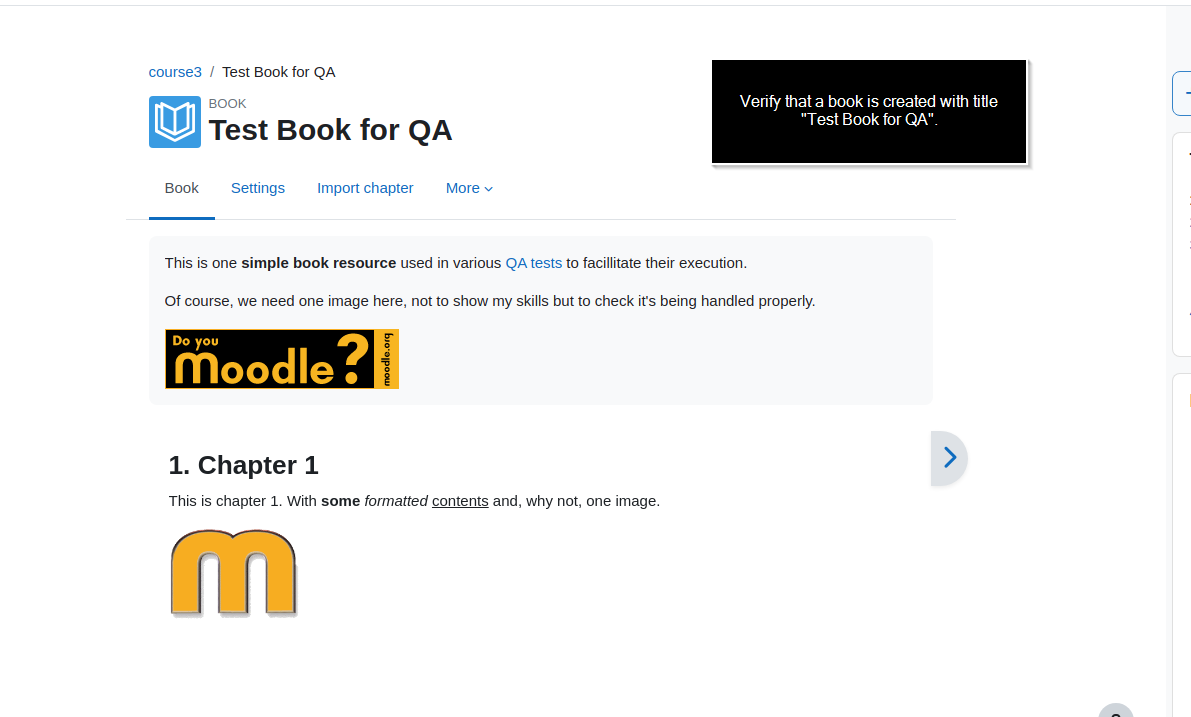
Task: Open the help button at bottom right
Action: click(1115, 711)
